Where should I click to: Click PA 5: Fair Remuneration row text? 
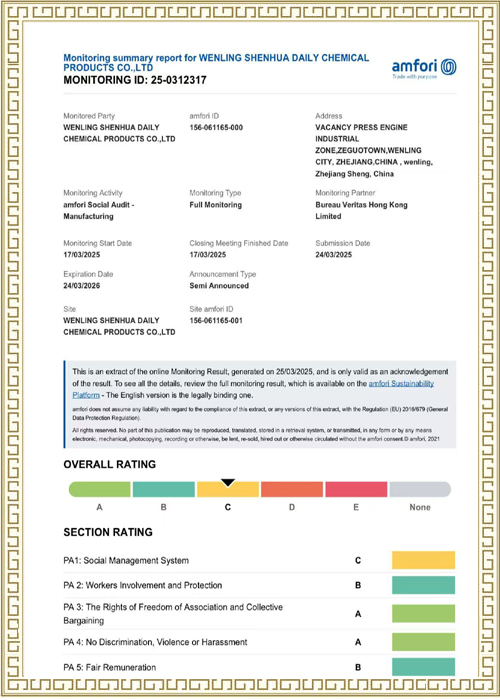click(x=110, y=667)
